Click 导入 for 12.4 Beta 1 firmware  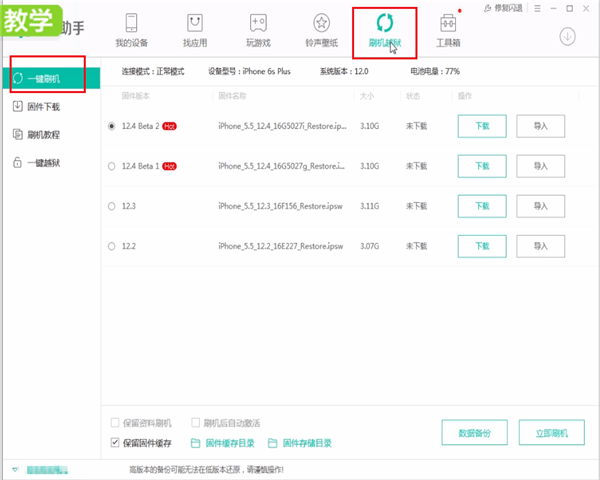(541, 165)
